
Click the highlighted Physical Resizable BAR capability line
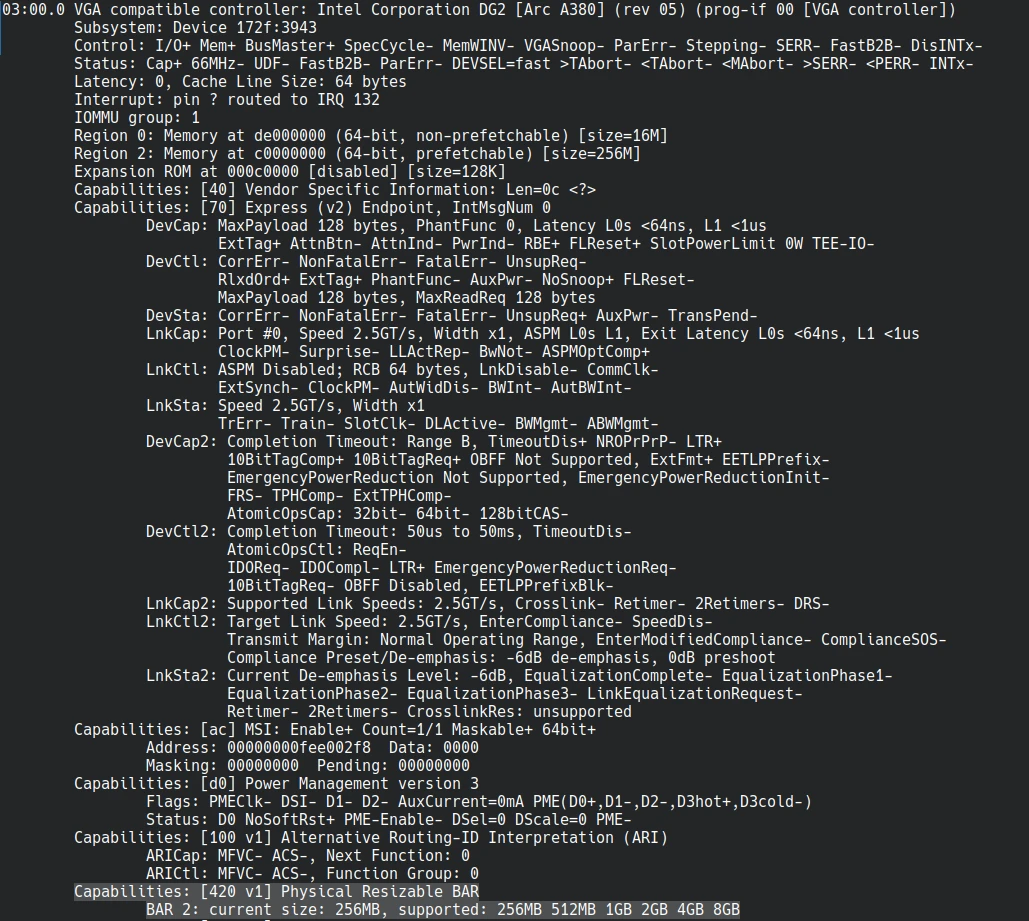pos(276,891)
